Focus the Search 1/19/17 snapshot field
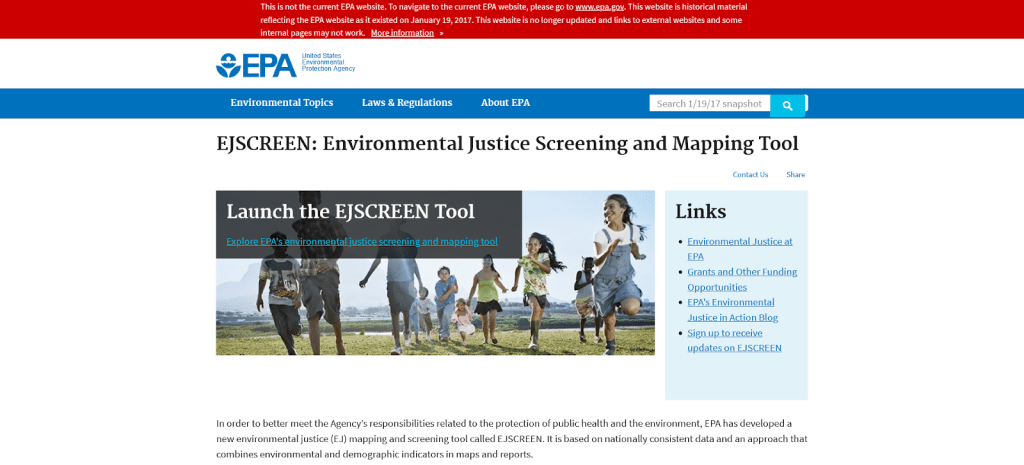Viewport: 1024px width, 465px height. coord(709,103)
